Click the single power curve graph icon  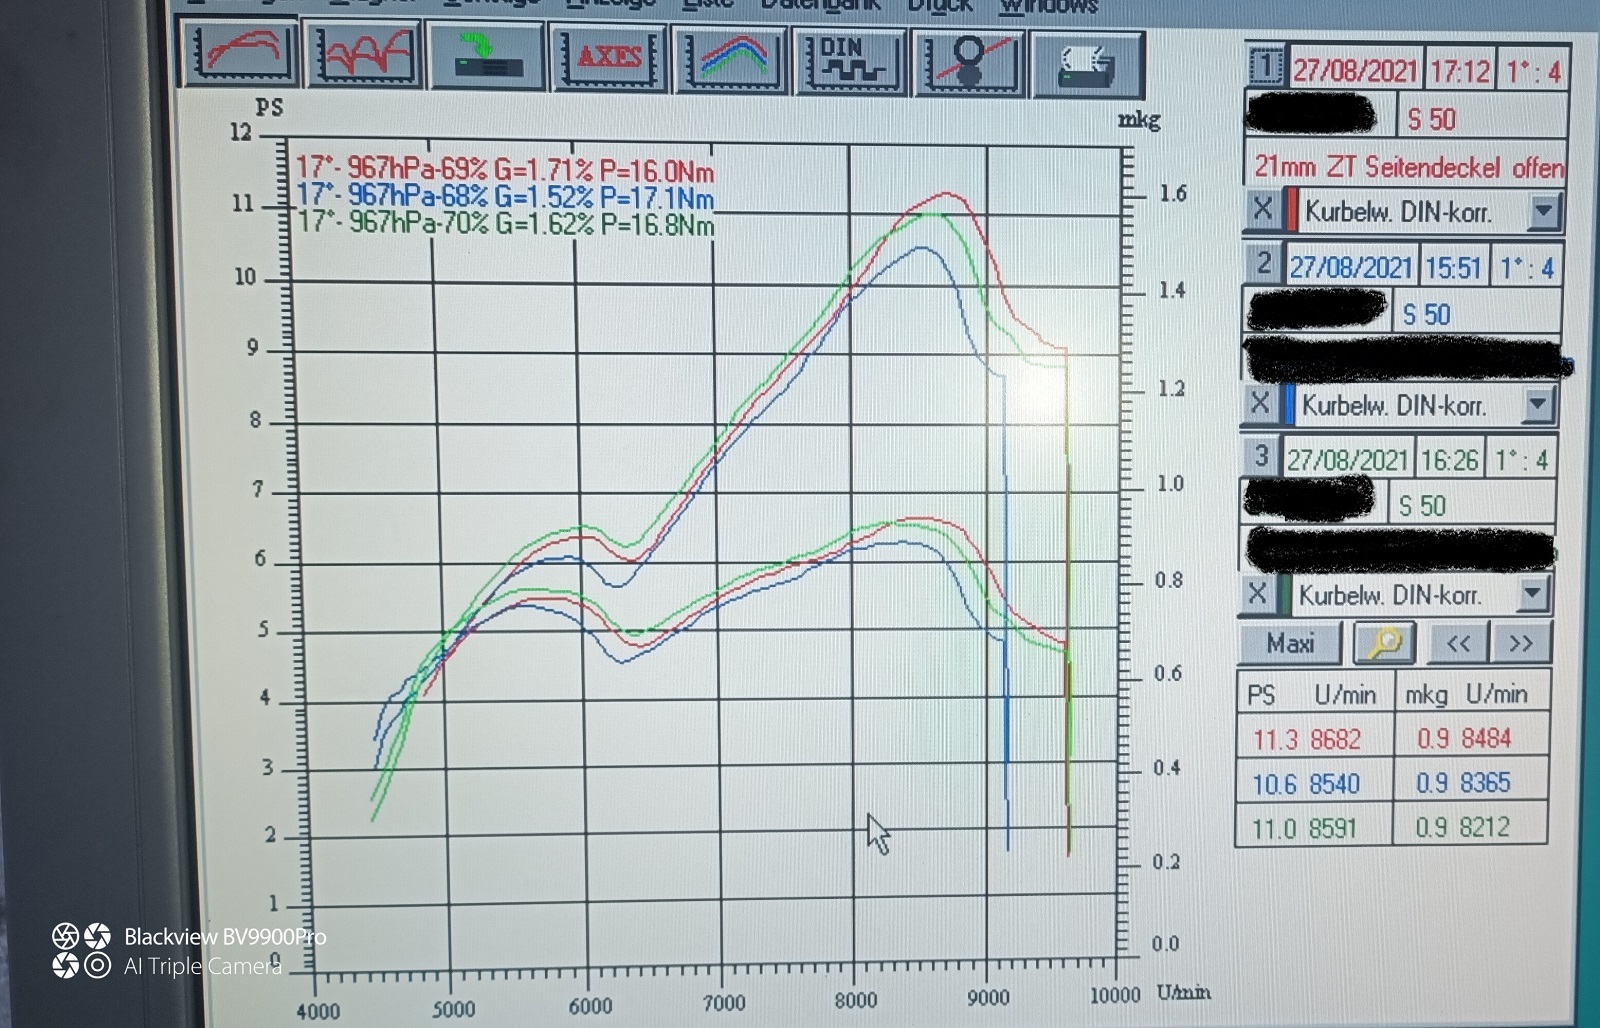pos(240,55)
